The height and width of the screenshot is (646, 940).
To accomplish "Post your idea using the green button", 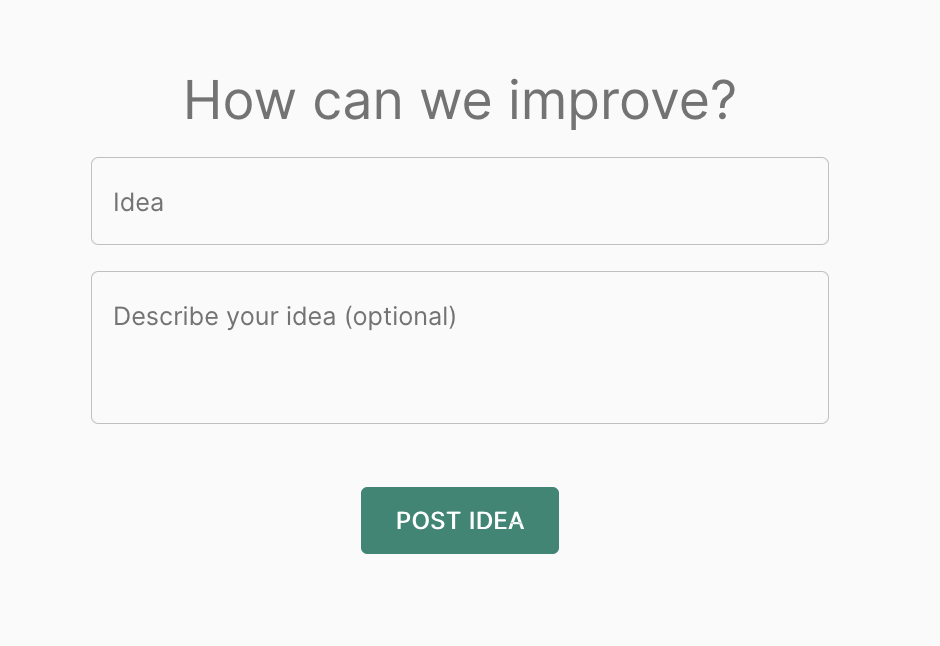I will (459, 520).
